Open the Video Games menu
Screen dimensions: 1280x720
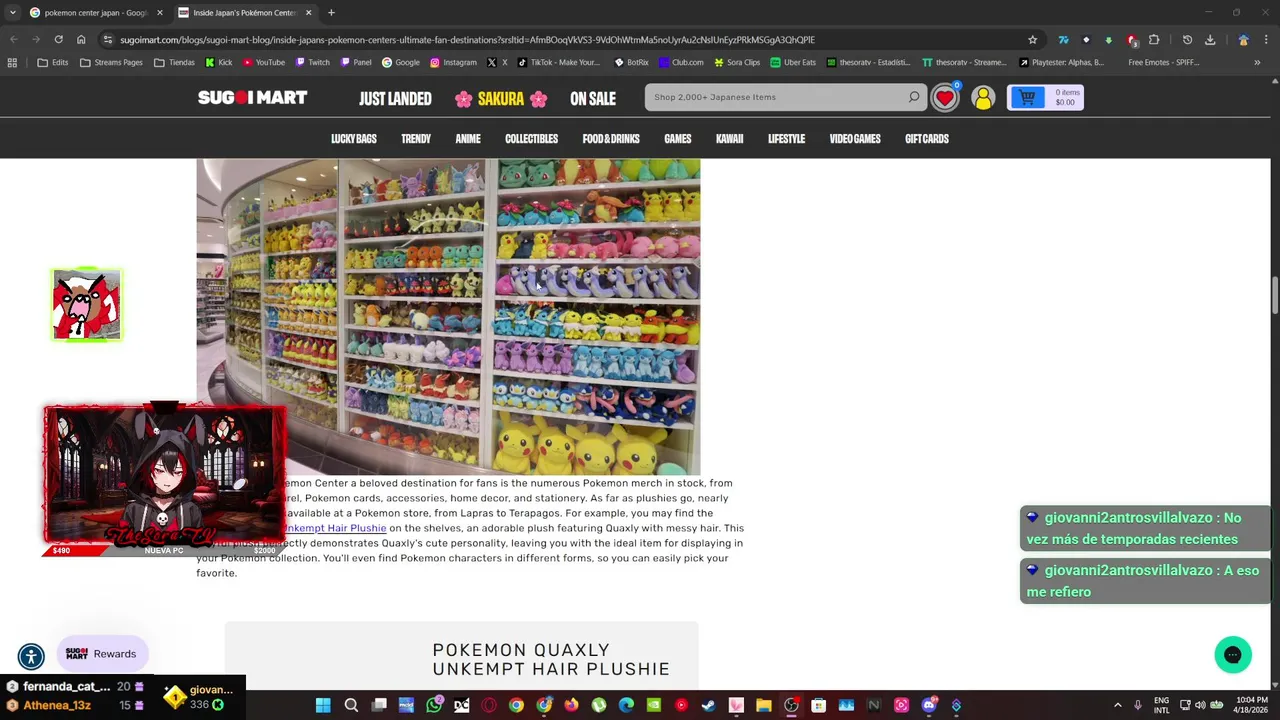point(855,139)
